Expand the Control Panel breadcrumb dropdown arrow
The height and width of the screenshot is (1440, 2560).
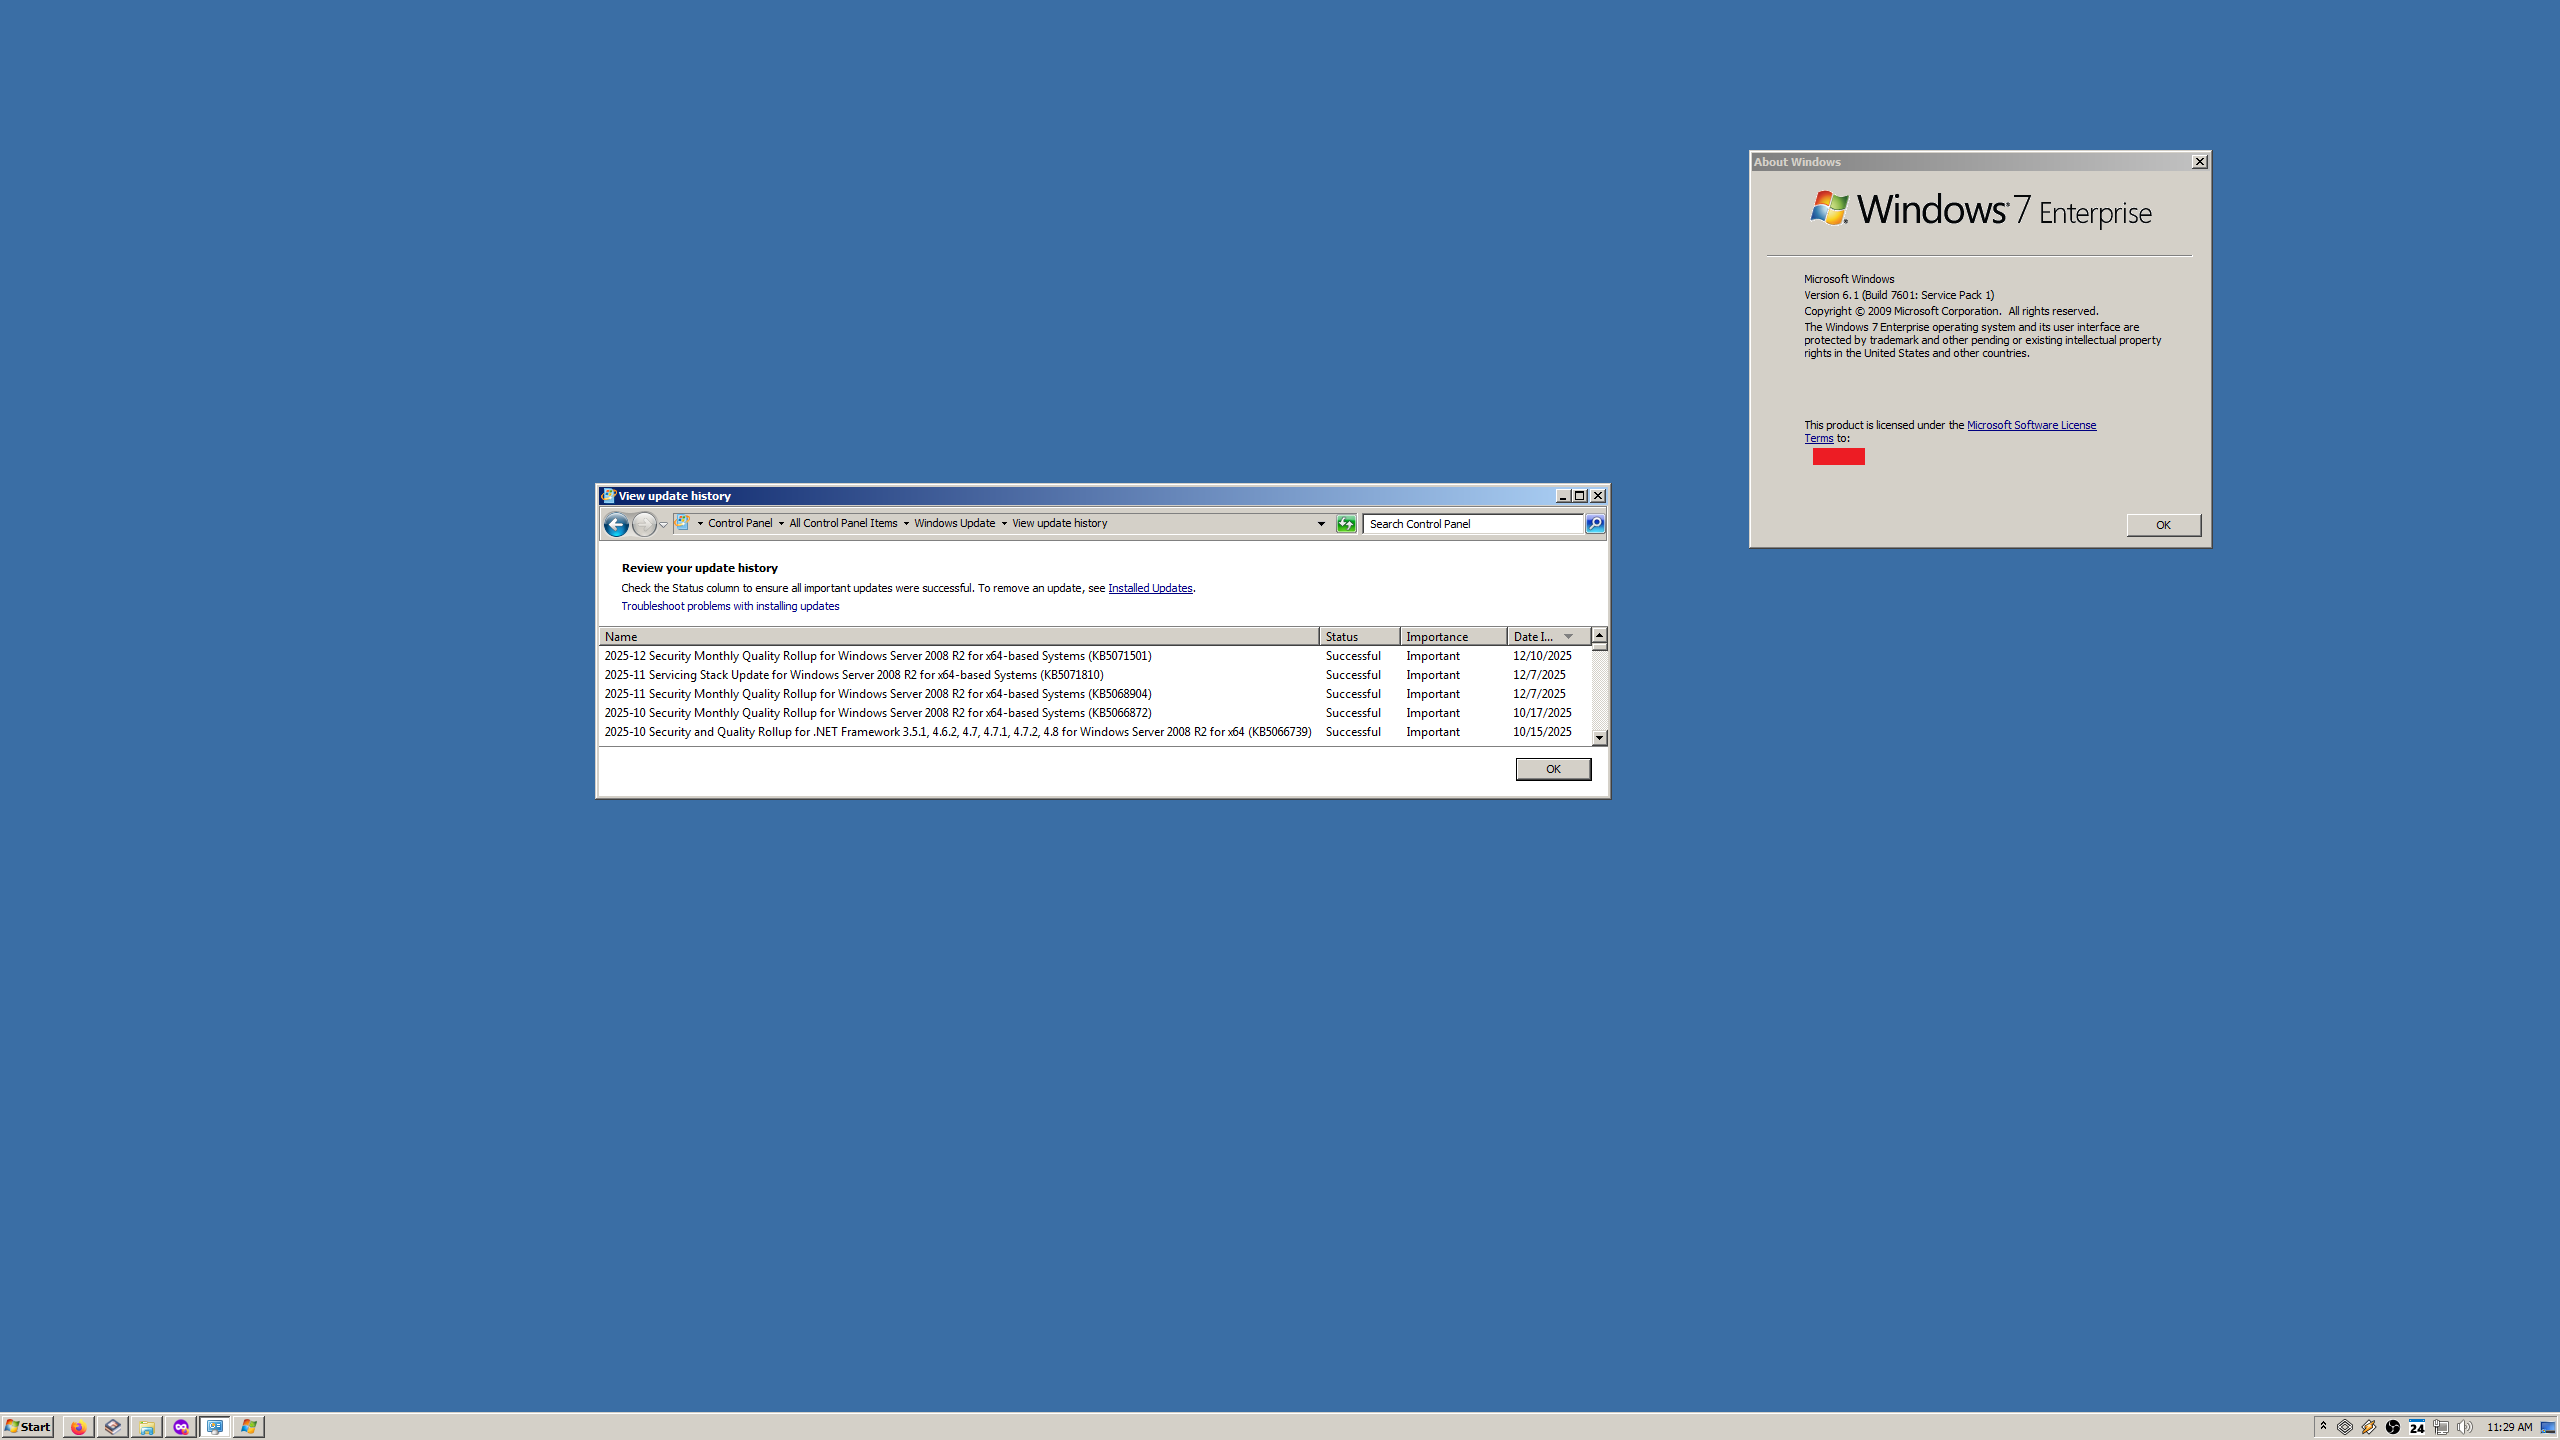(x=781, y=523)
